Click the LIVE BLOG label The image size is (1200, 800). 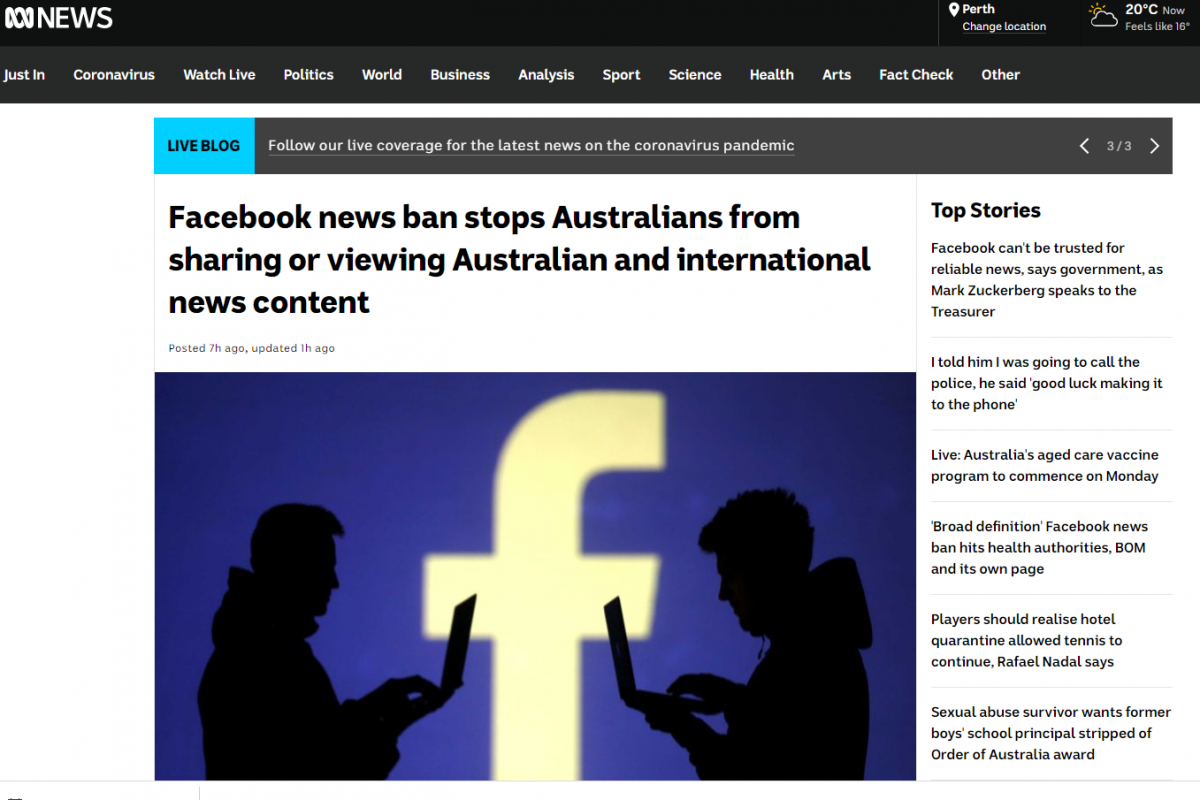(204, 146)
